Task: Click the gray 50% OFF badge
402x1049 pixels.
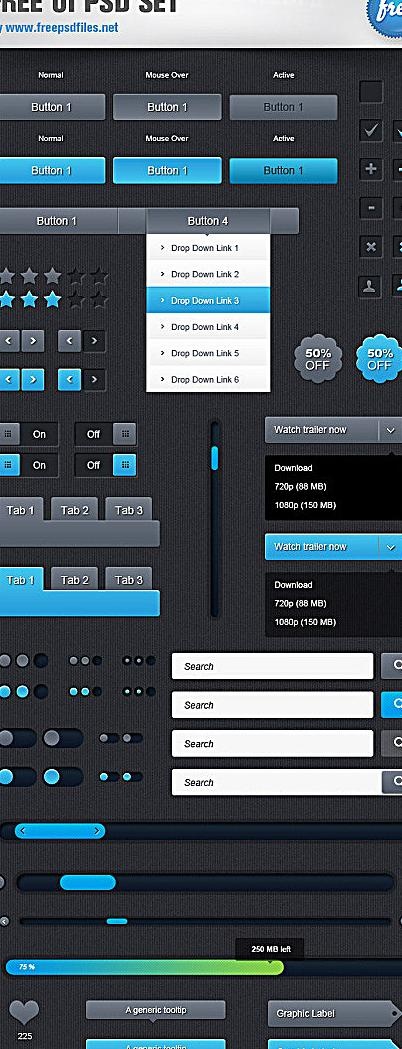Action: pyautogui.click(x=318, y=359)
